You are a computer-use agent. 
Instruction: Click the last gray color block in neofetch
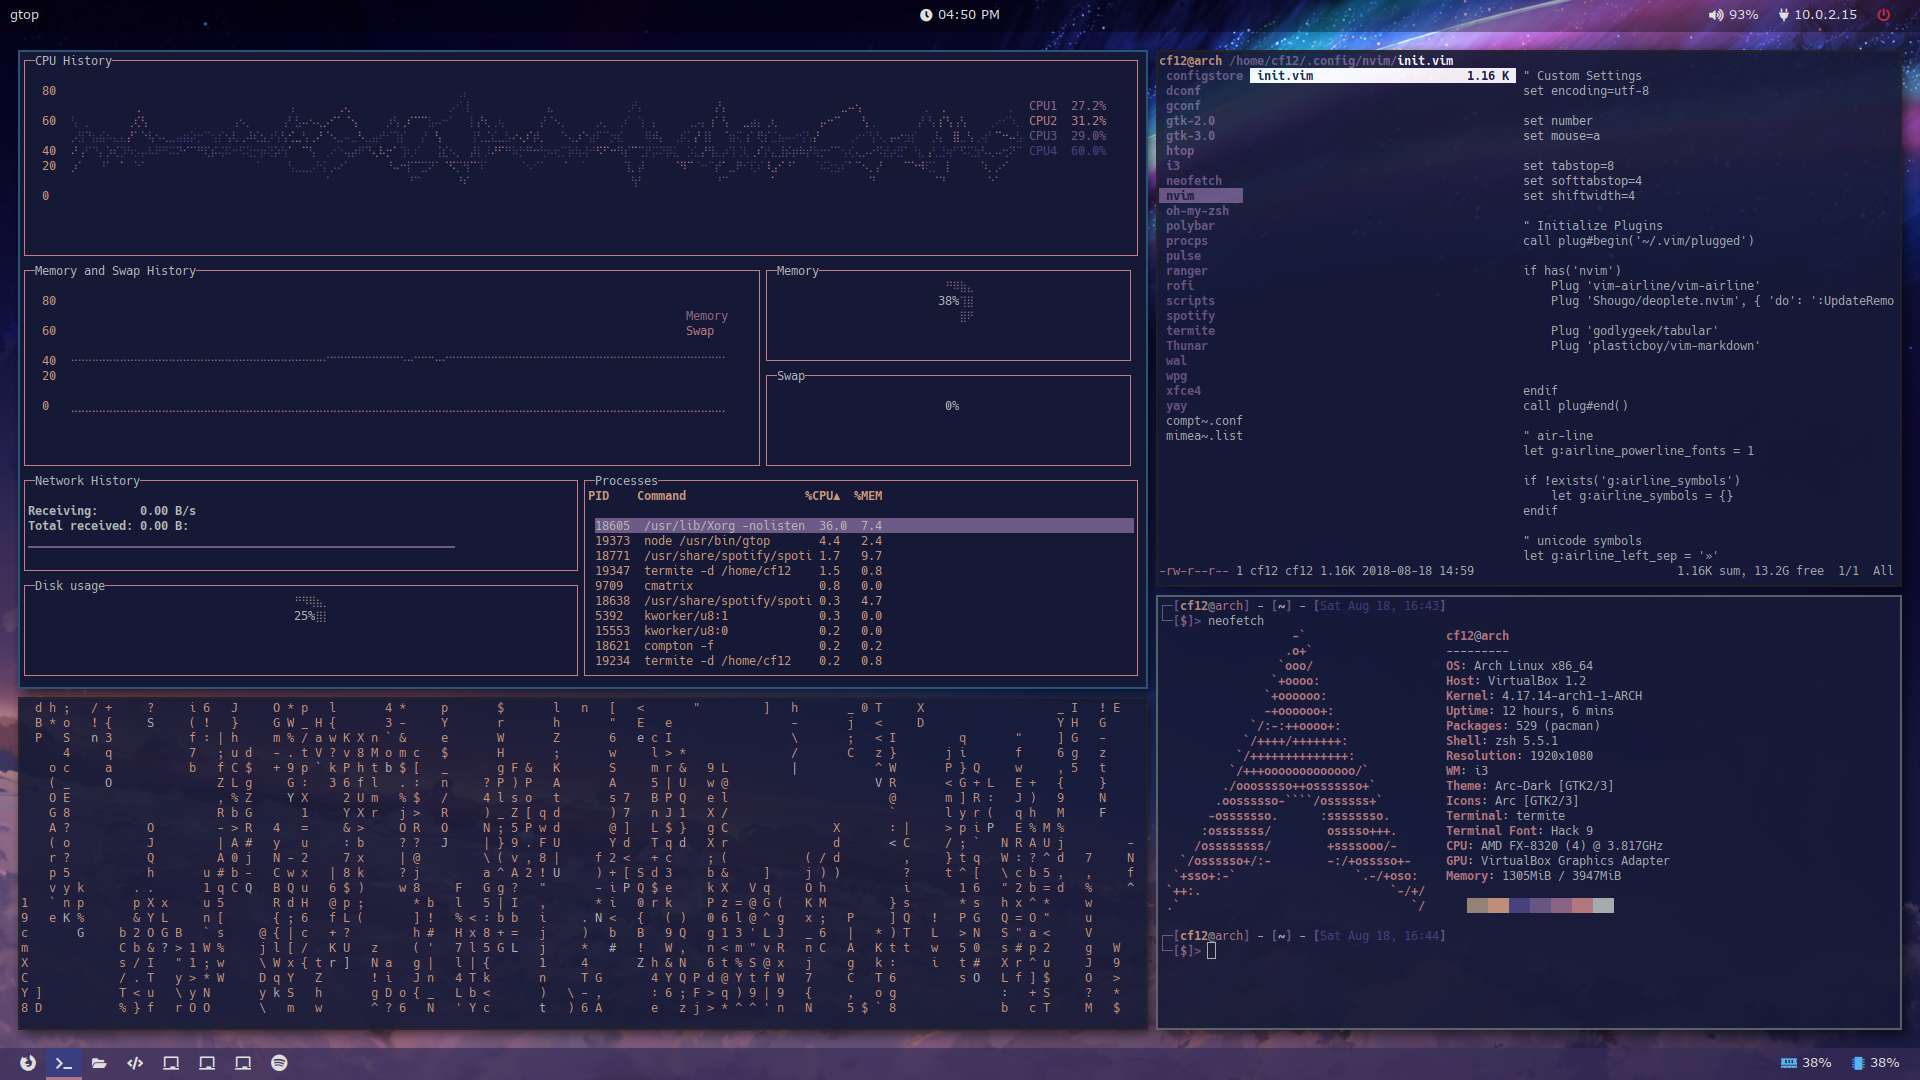1603,906
